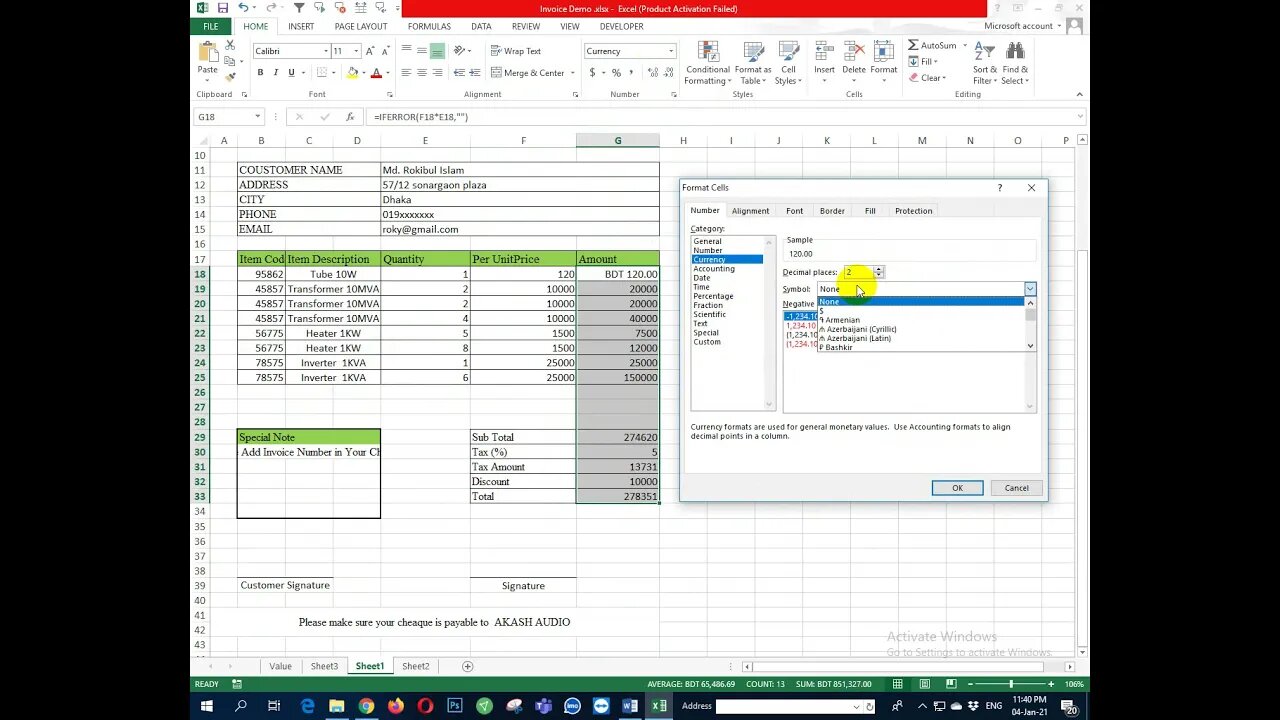Toggle Italic formatting
Viewport: 1280px width, 720px height.
(x=276, y=73)
